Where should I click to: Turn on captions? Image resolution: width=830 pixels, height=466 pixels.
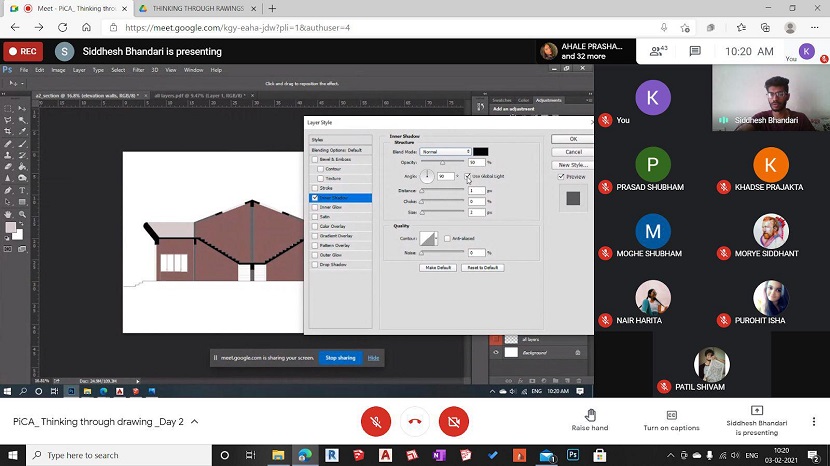pyautogui.click(x=671, y=415)
